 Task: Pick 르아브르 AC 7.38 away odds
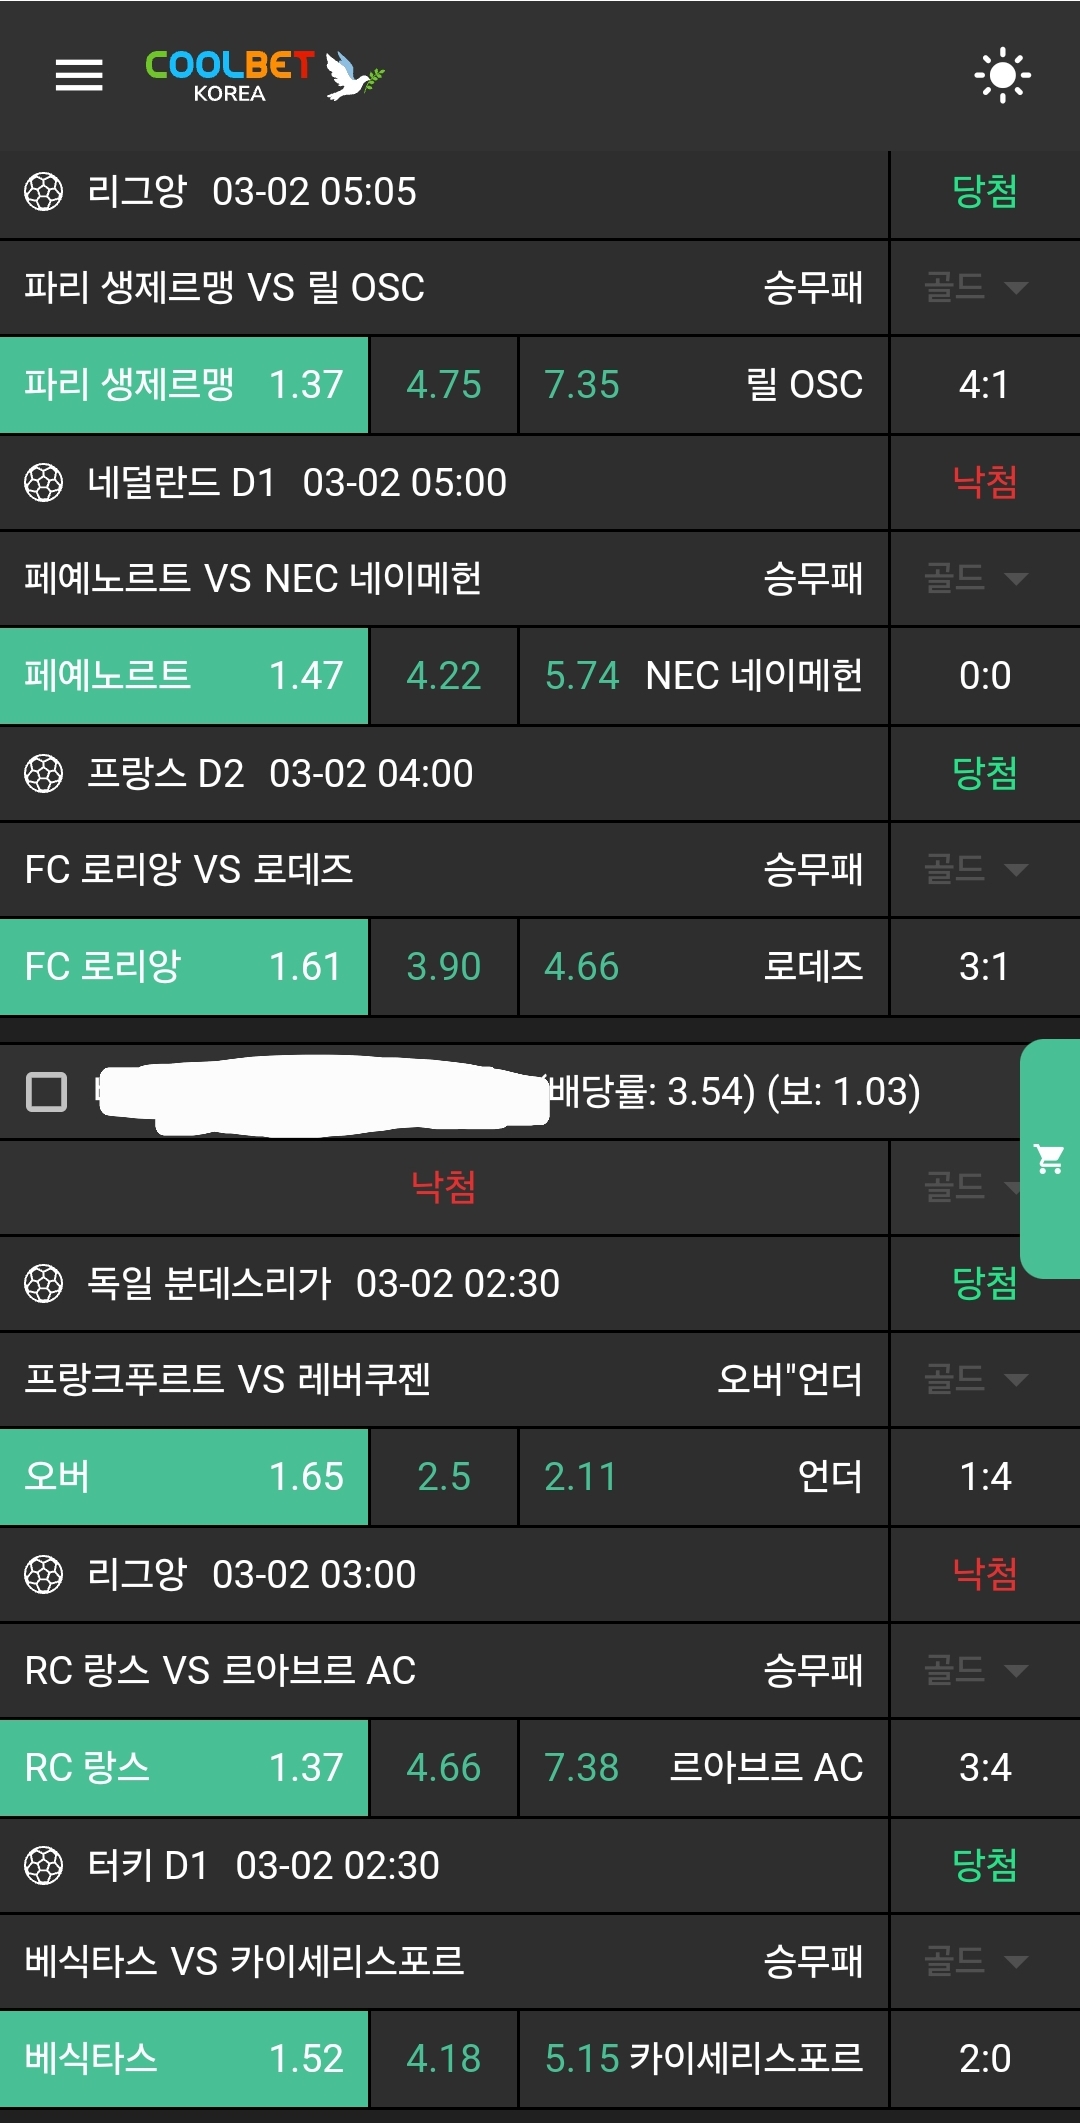pyautogui.click(x=703, y=1768)
